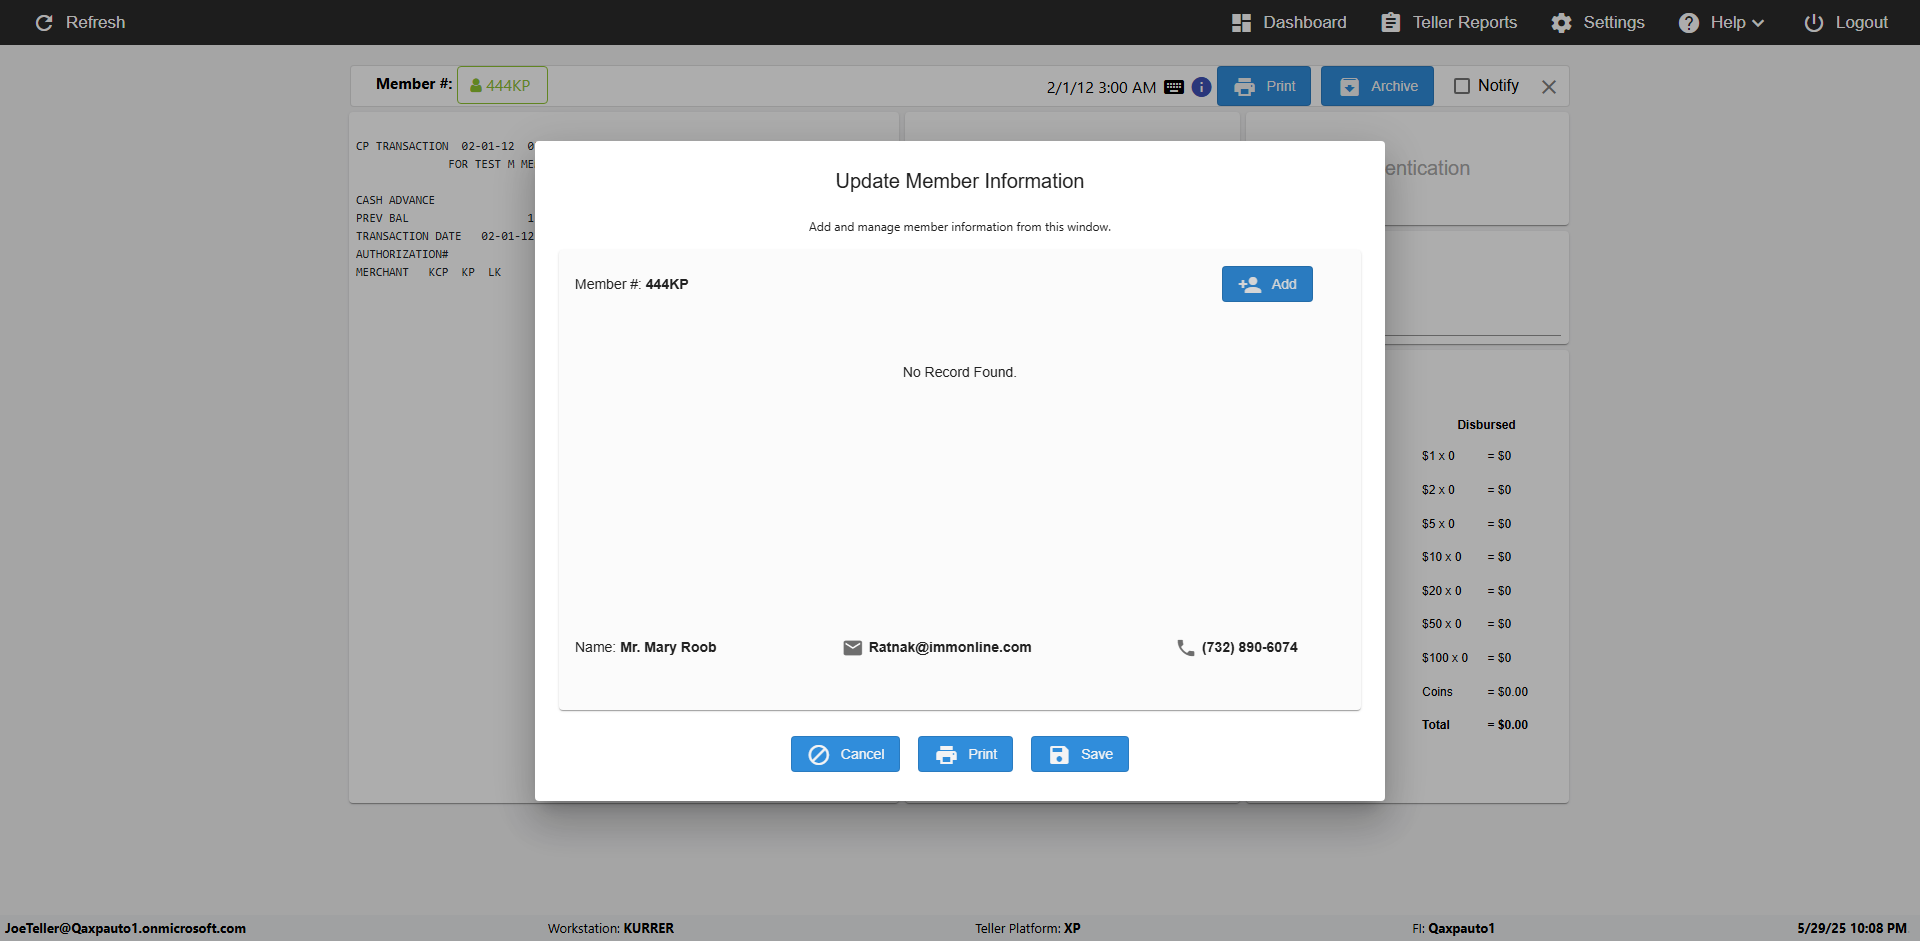Click the JoeTeller account email in status bar

[125, 928]
